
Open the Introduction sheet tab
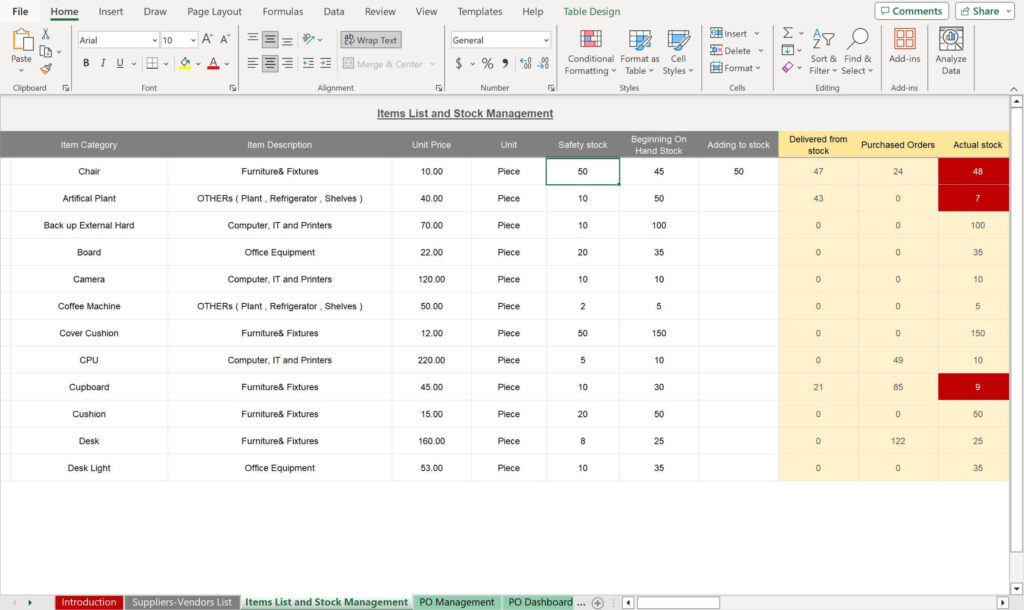pyautogui.click(x=89, y=602)
